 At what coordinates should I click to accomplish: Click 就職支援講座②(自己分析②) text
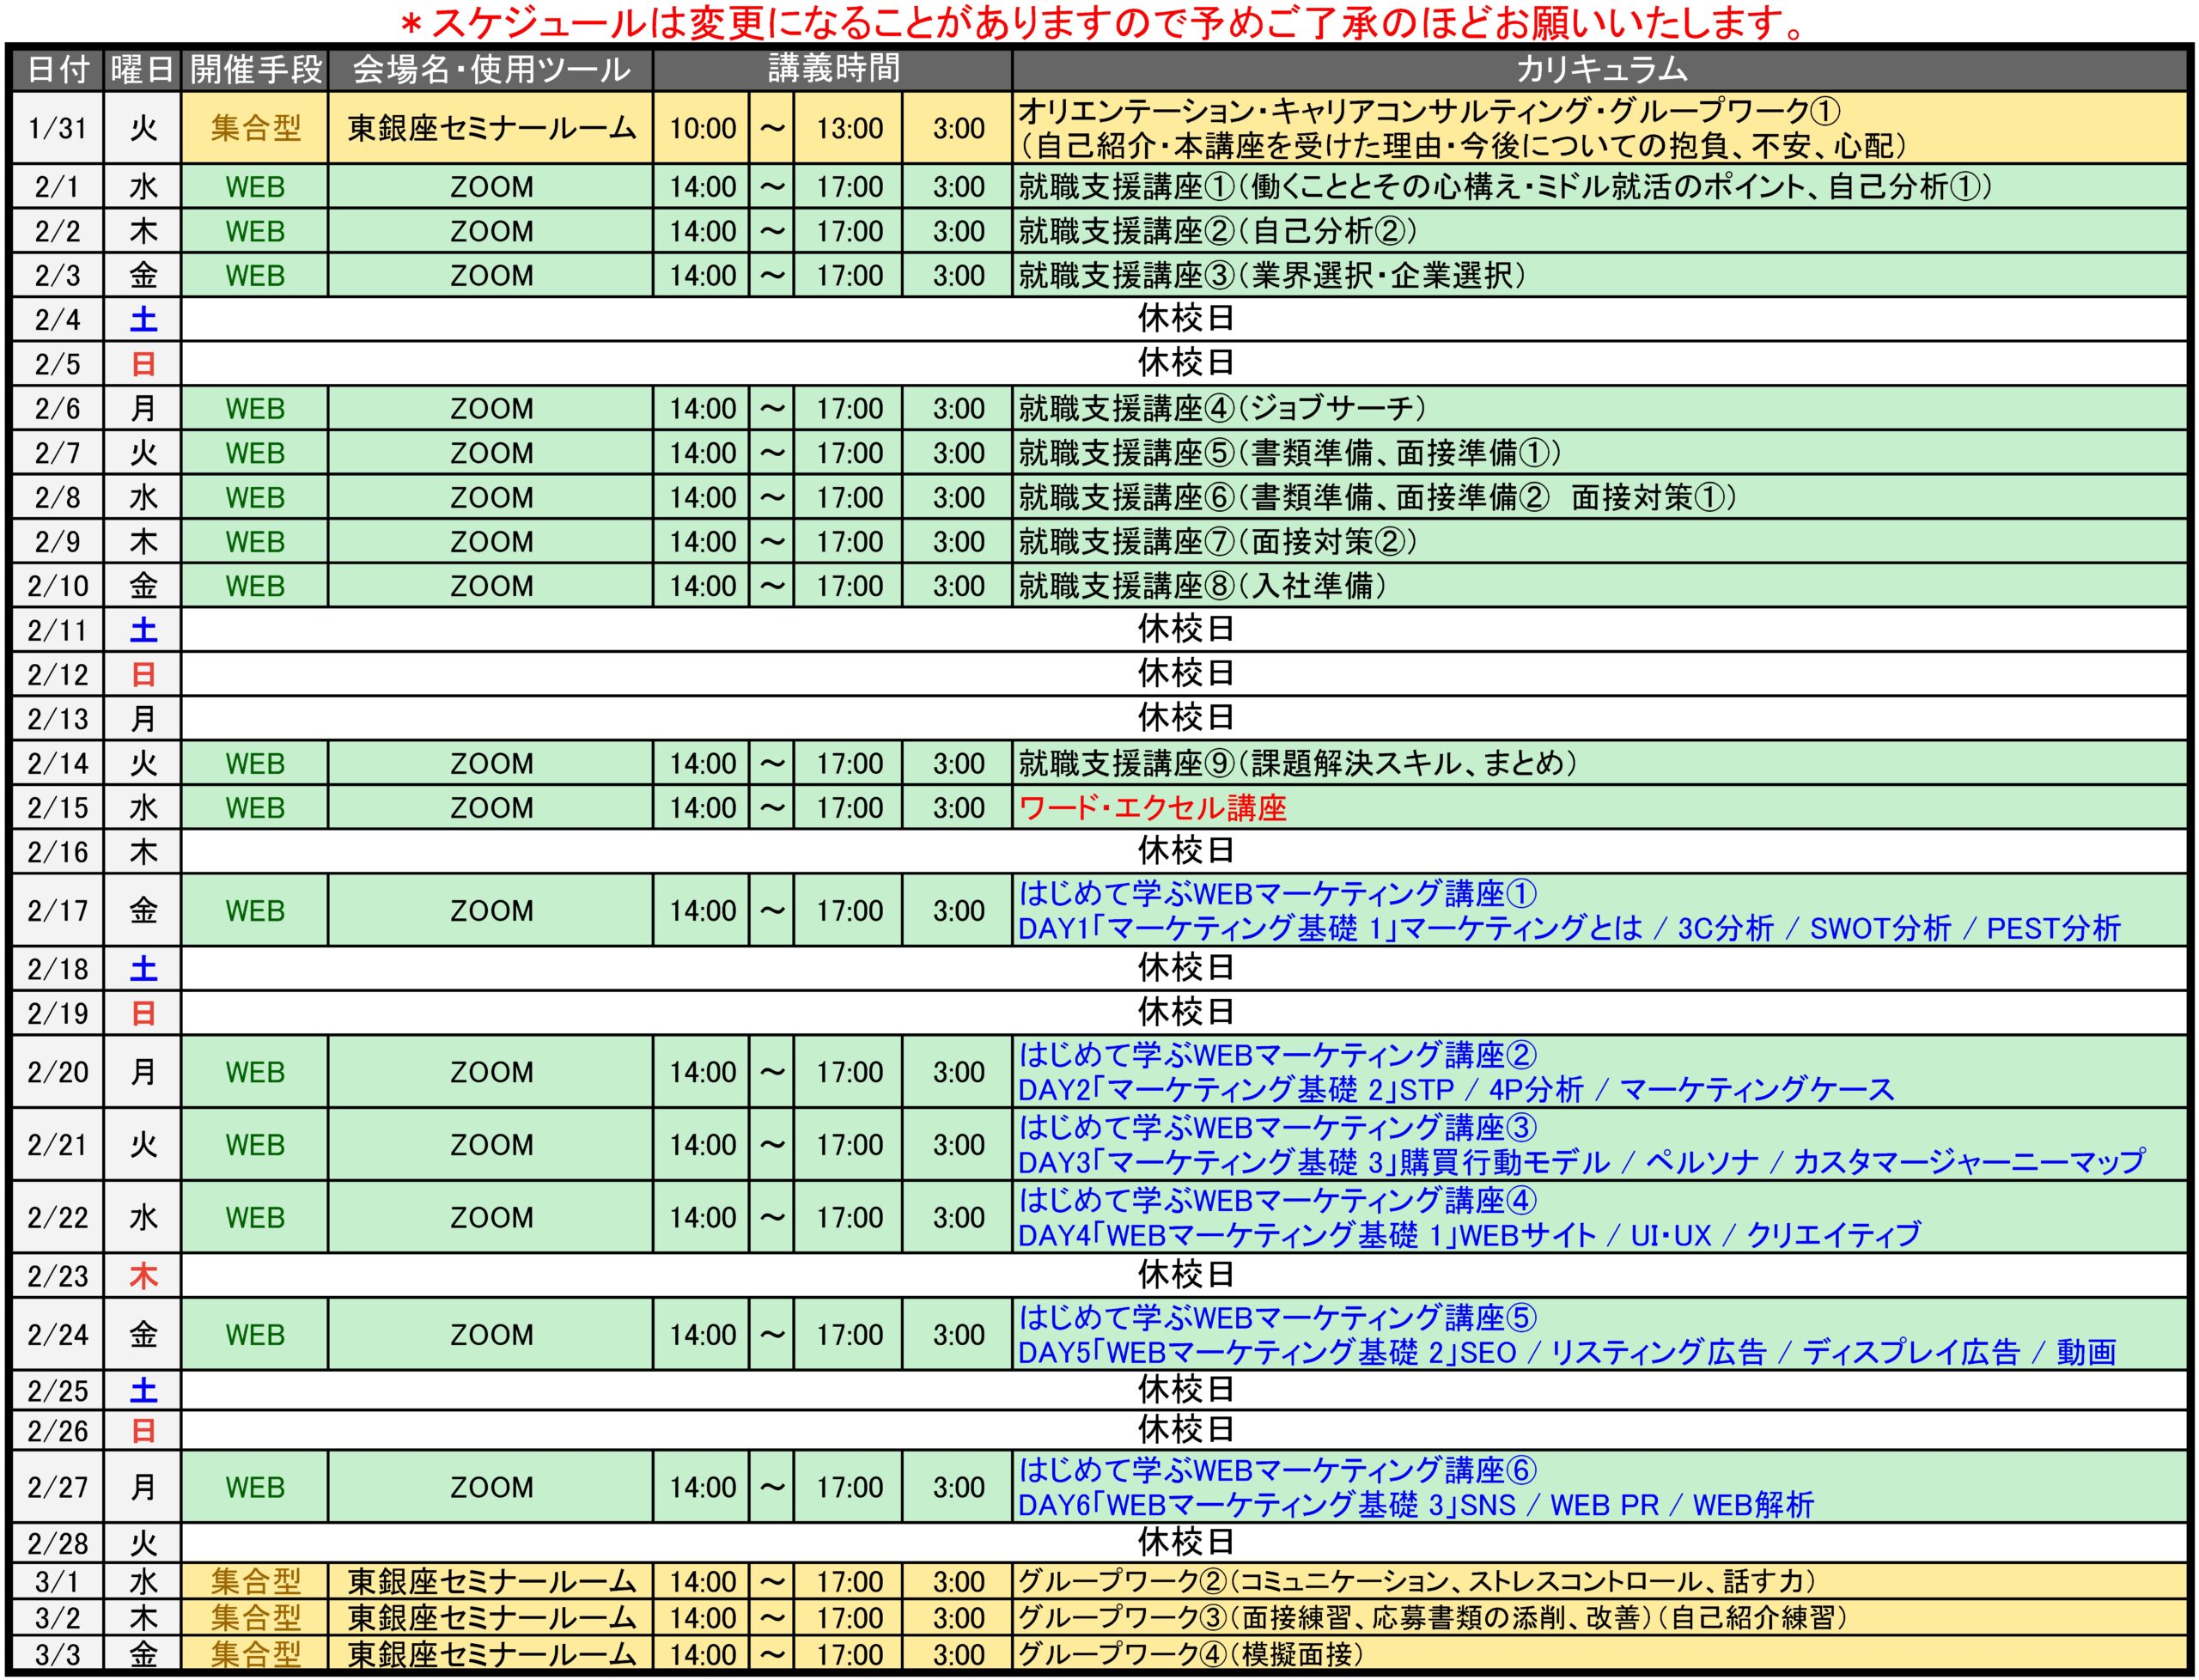1217,231
